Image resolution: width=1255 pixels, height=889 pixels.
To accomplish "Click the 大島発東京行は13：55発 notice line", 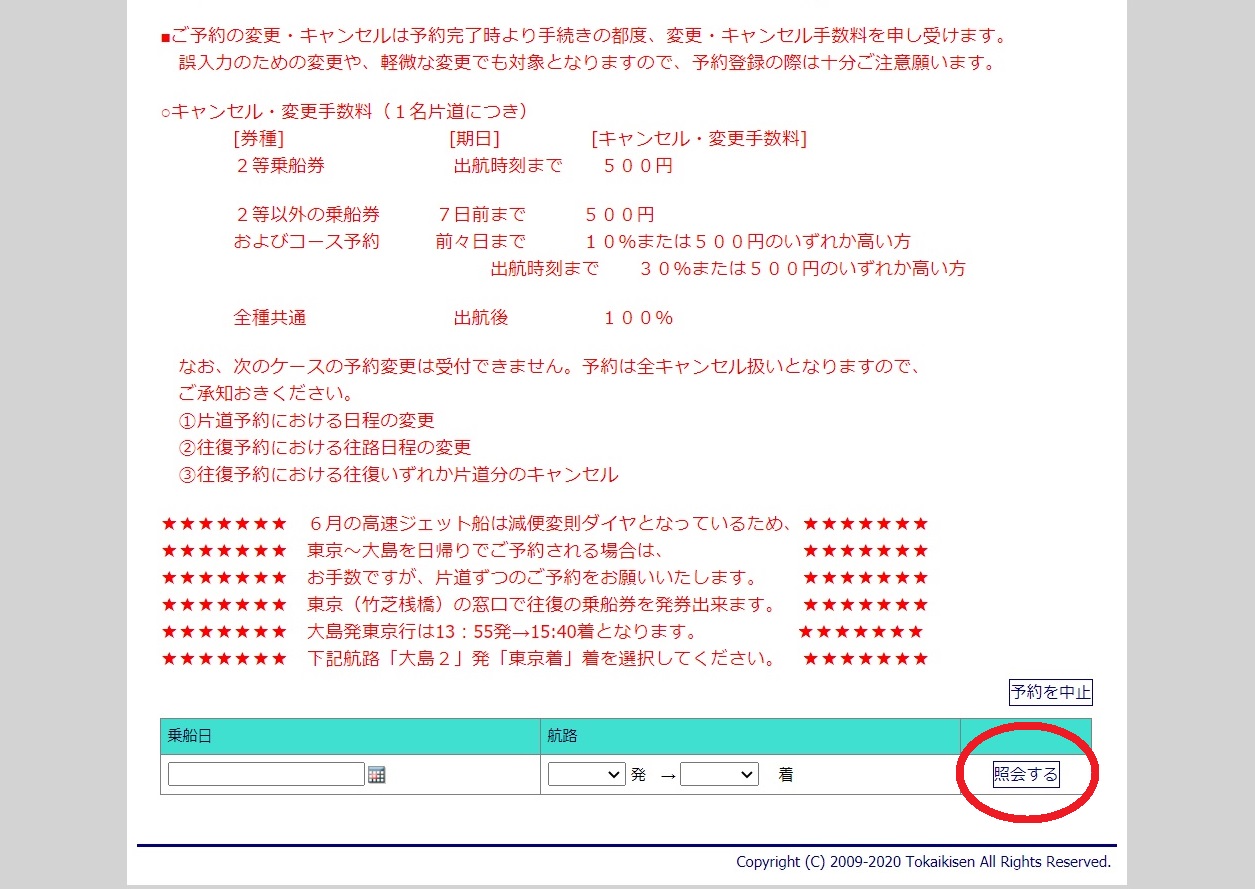I will [502, 632].
